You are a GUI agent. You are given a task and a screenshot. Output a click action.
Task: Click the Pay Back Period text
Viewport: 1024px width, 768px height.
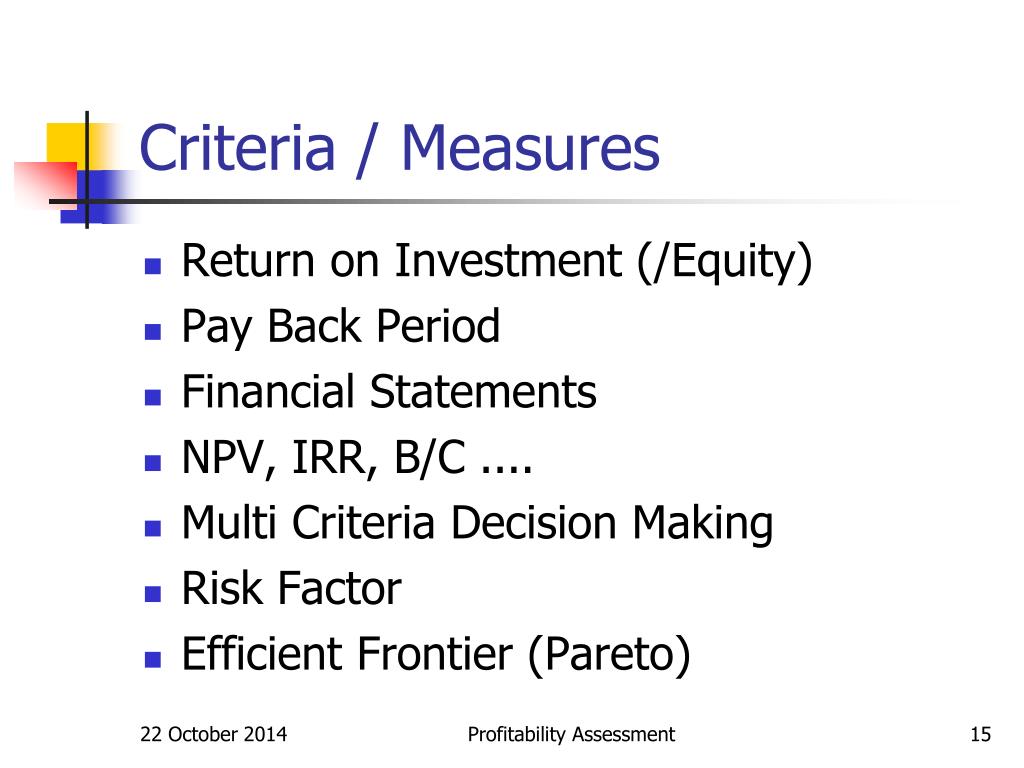(341, 327)
